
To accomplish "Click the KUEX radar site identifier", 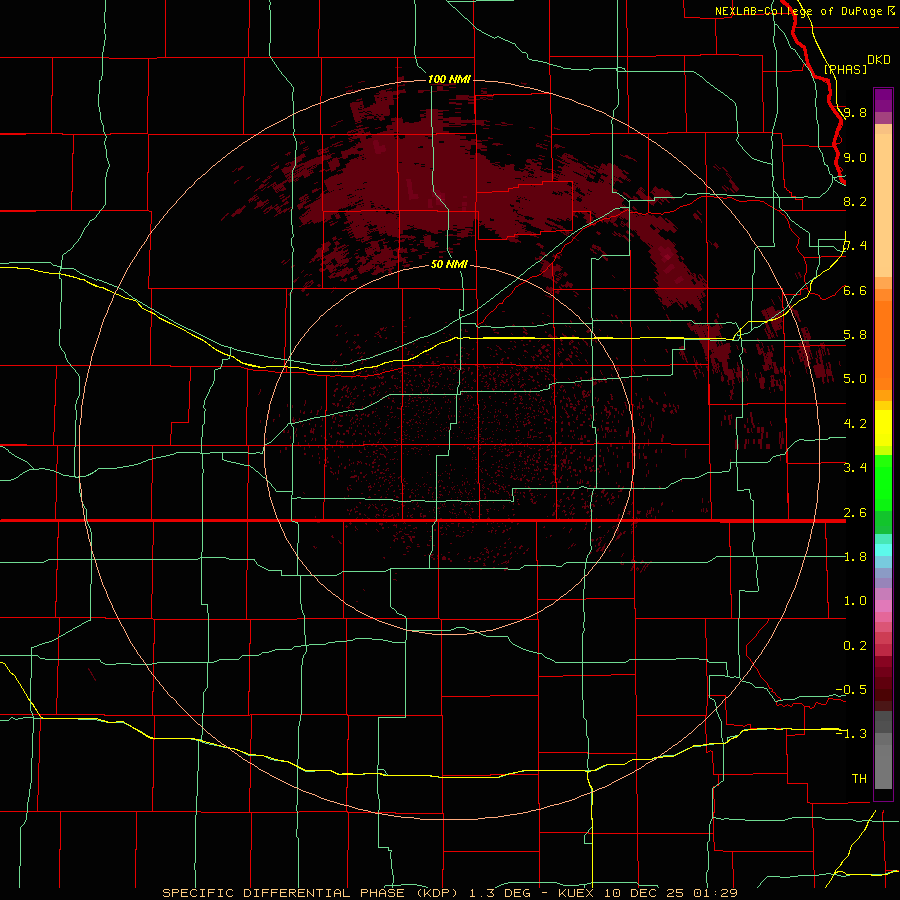I will [x=577, y=893].
